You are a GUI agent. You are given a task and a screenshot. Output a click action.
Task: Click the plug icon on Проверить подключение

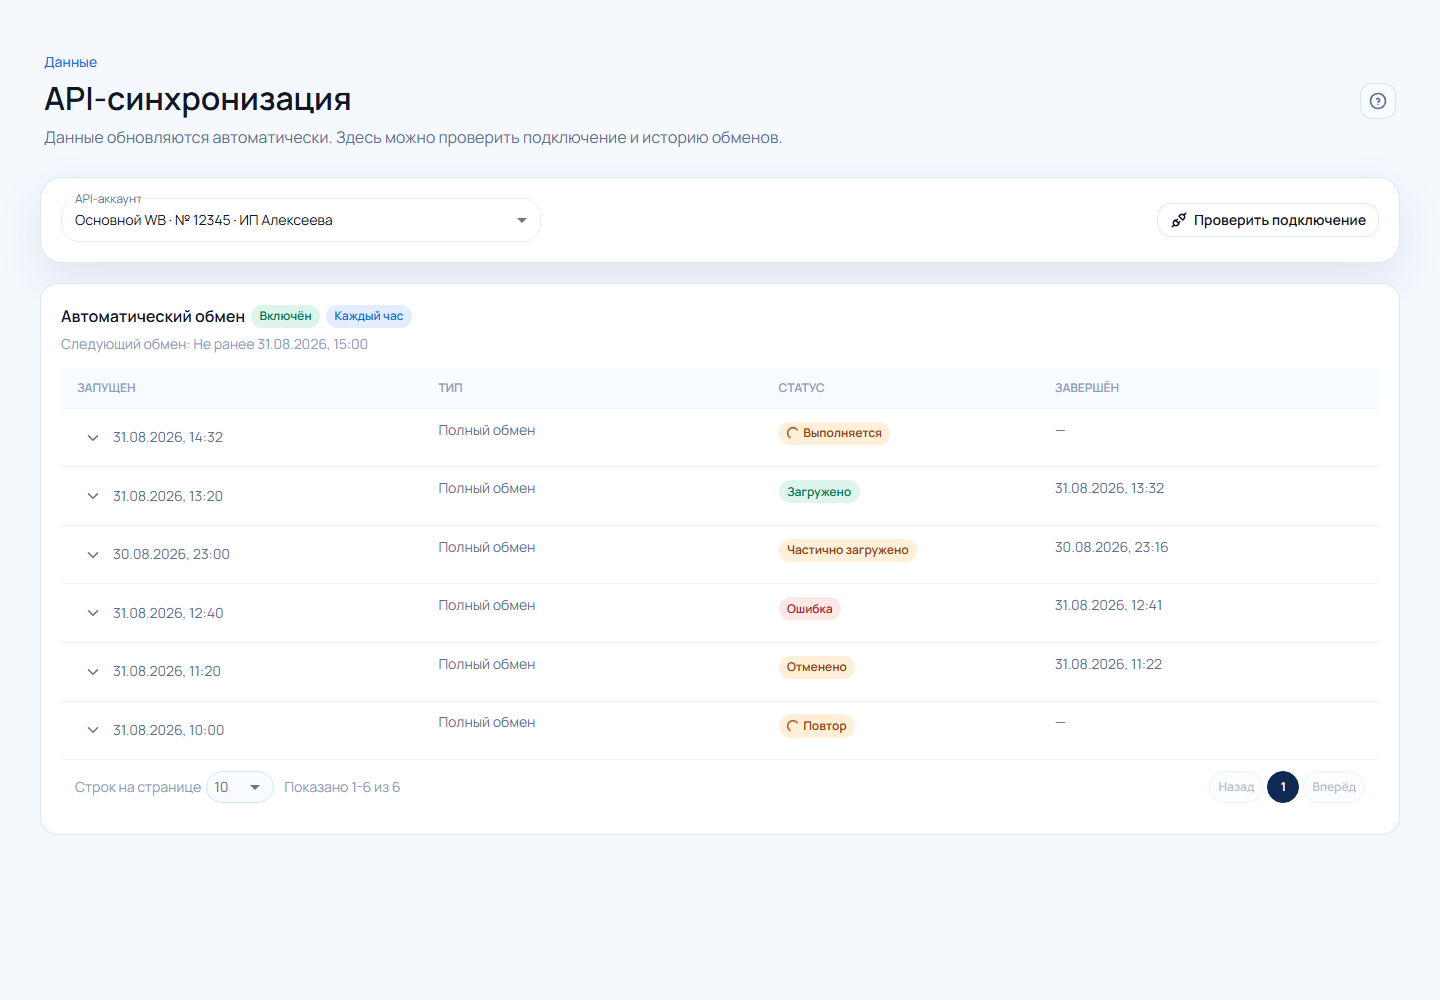[x=1179, y=220]
